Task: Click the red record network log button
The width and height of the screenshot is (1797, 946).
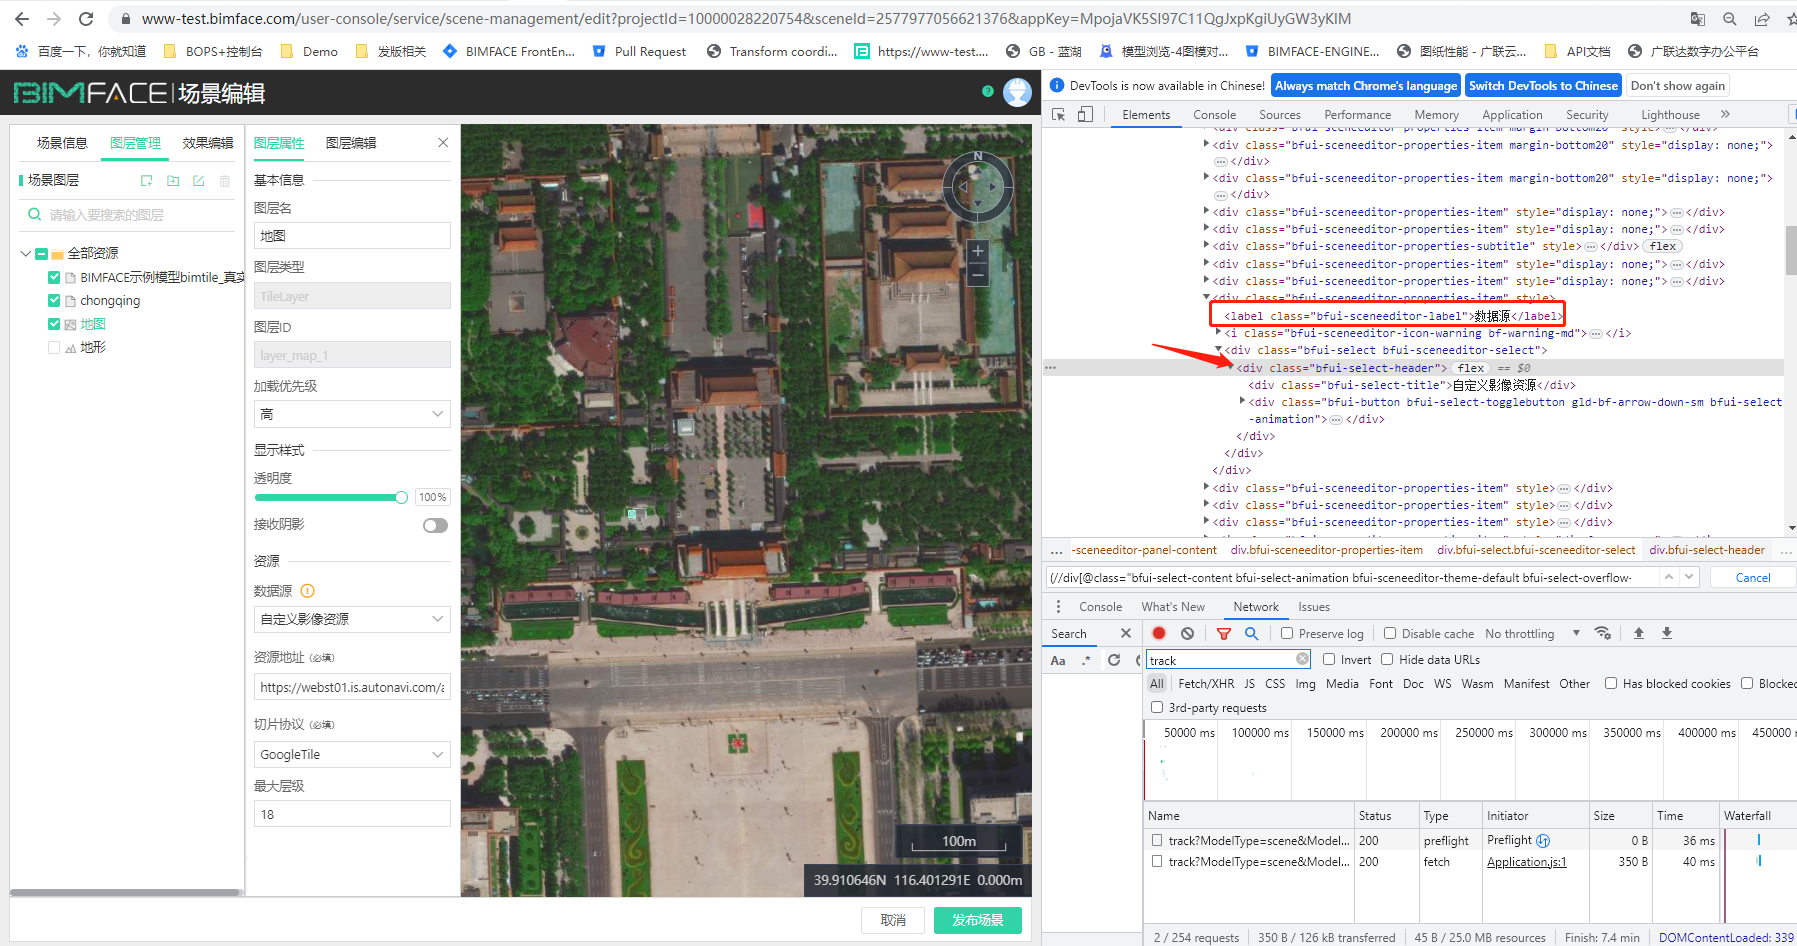Action: click(x=1159, y=633)
